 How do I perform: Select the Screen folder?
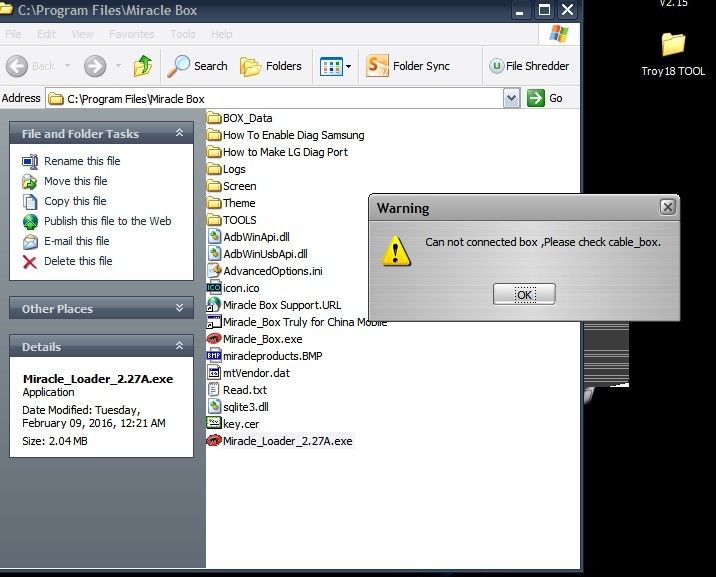click(x=232, y=186)
